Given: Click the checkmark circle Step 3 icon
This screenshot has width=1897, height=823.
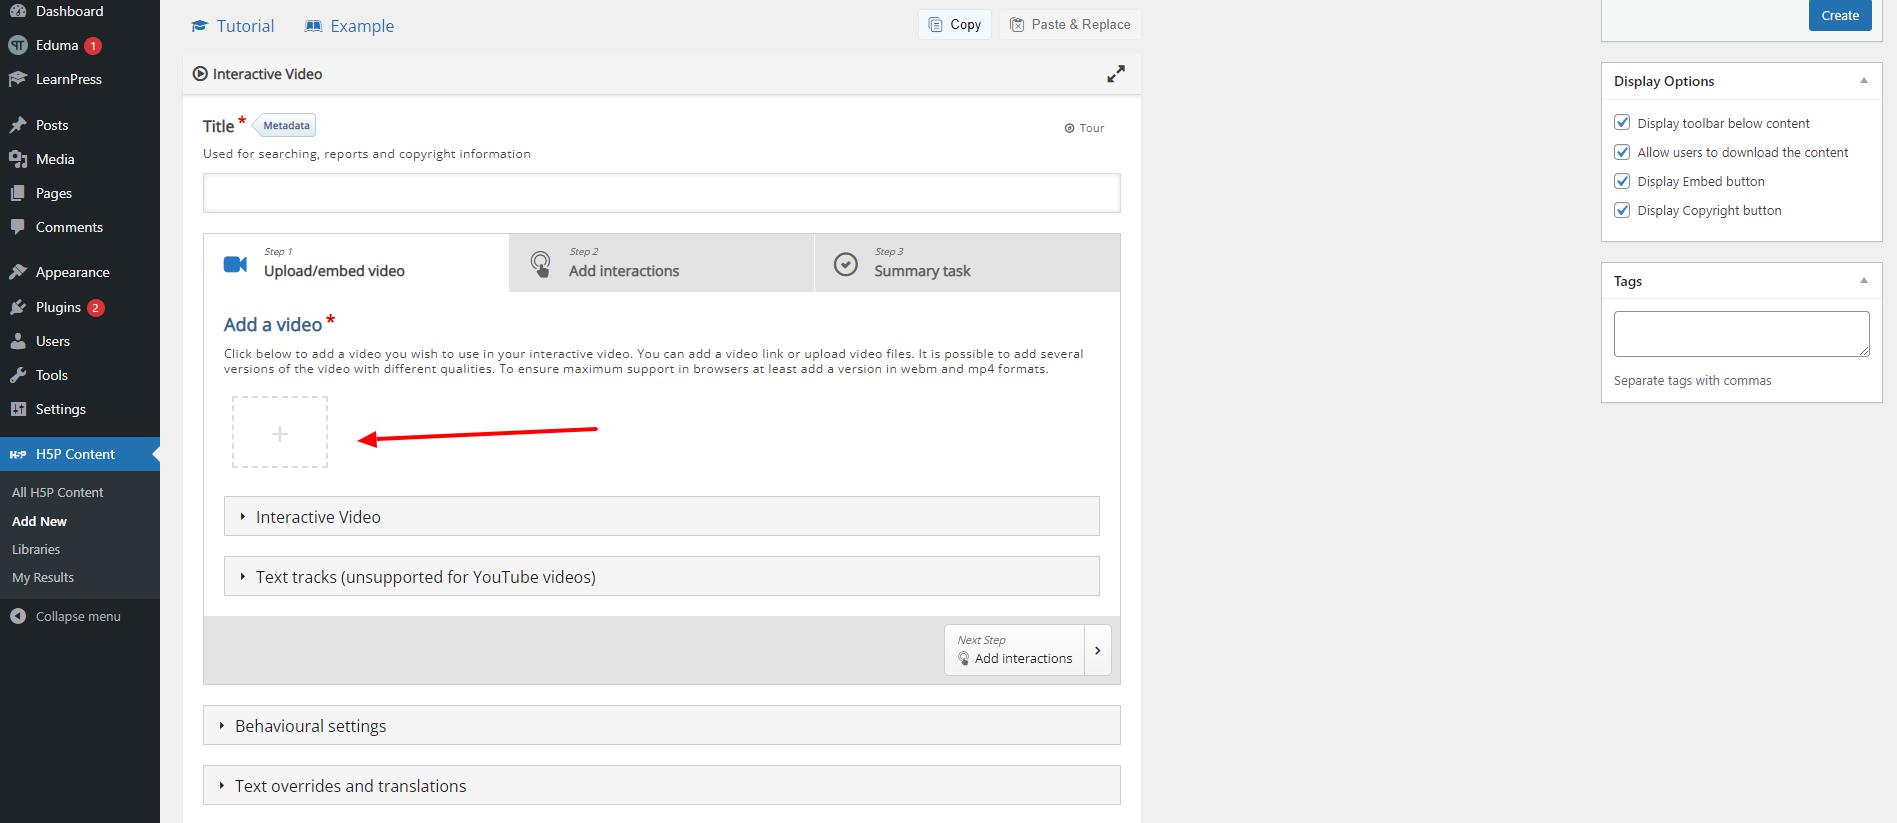Looking at the screenshot, I should [846, 264].
